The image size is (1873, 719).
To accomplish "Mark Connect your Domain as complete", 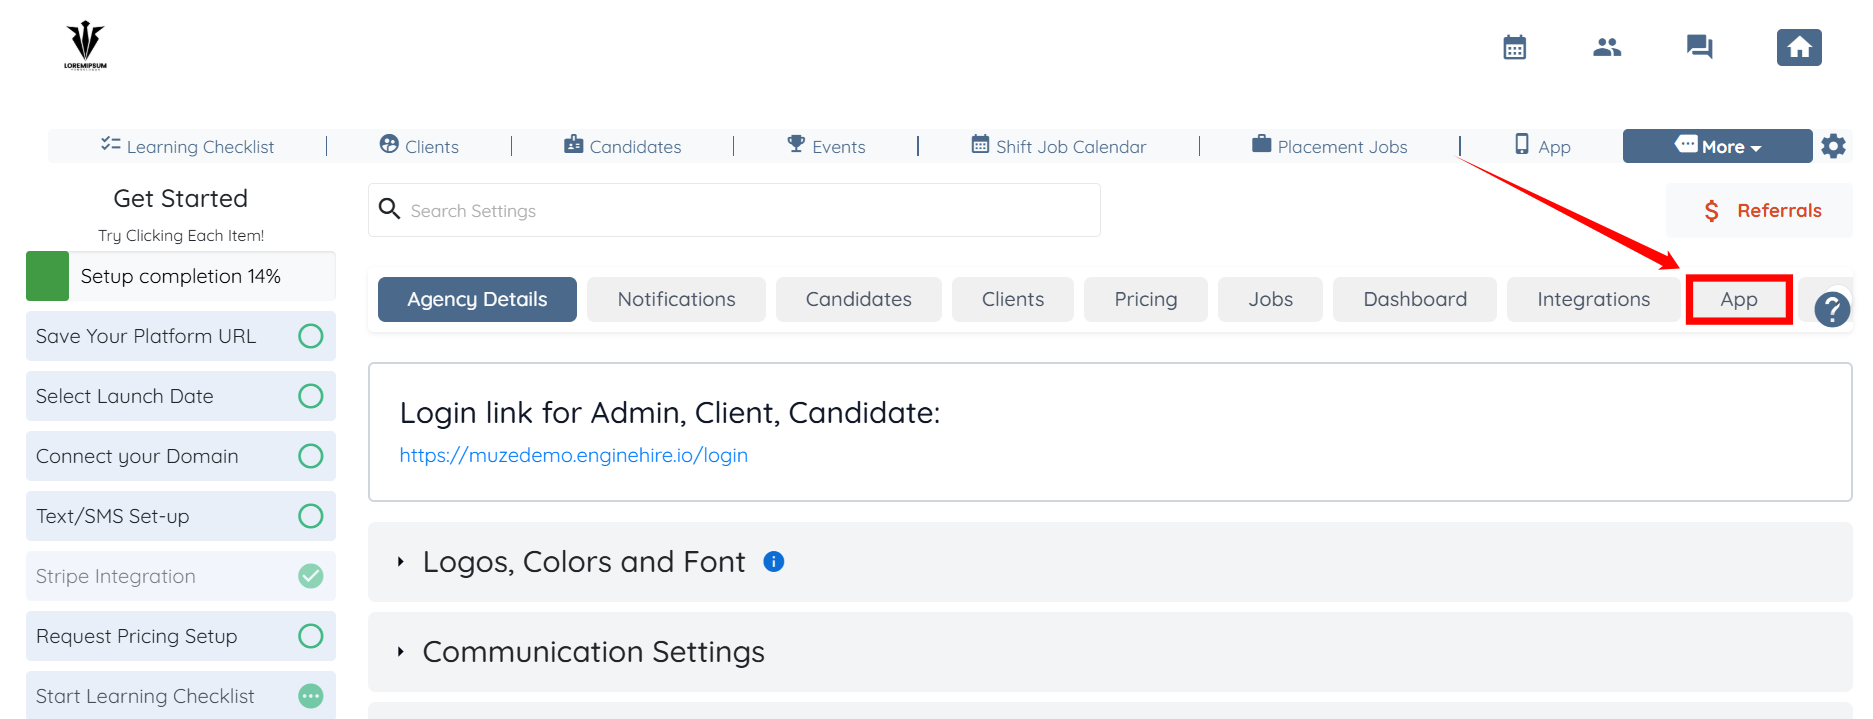I will pyautogui.click(x=311, y=456).
